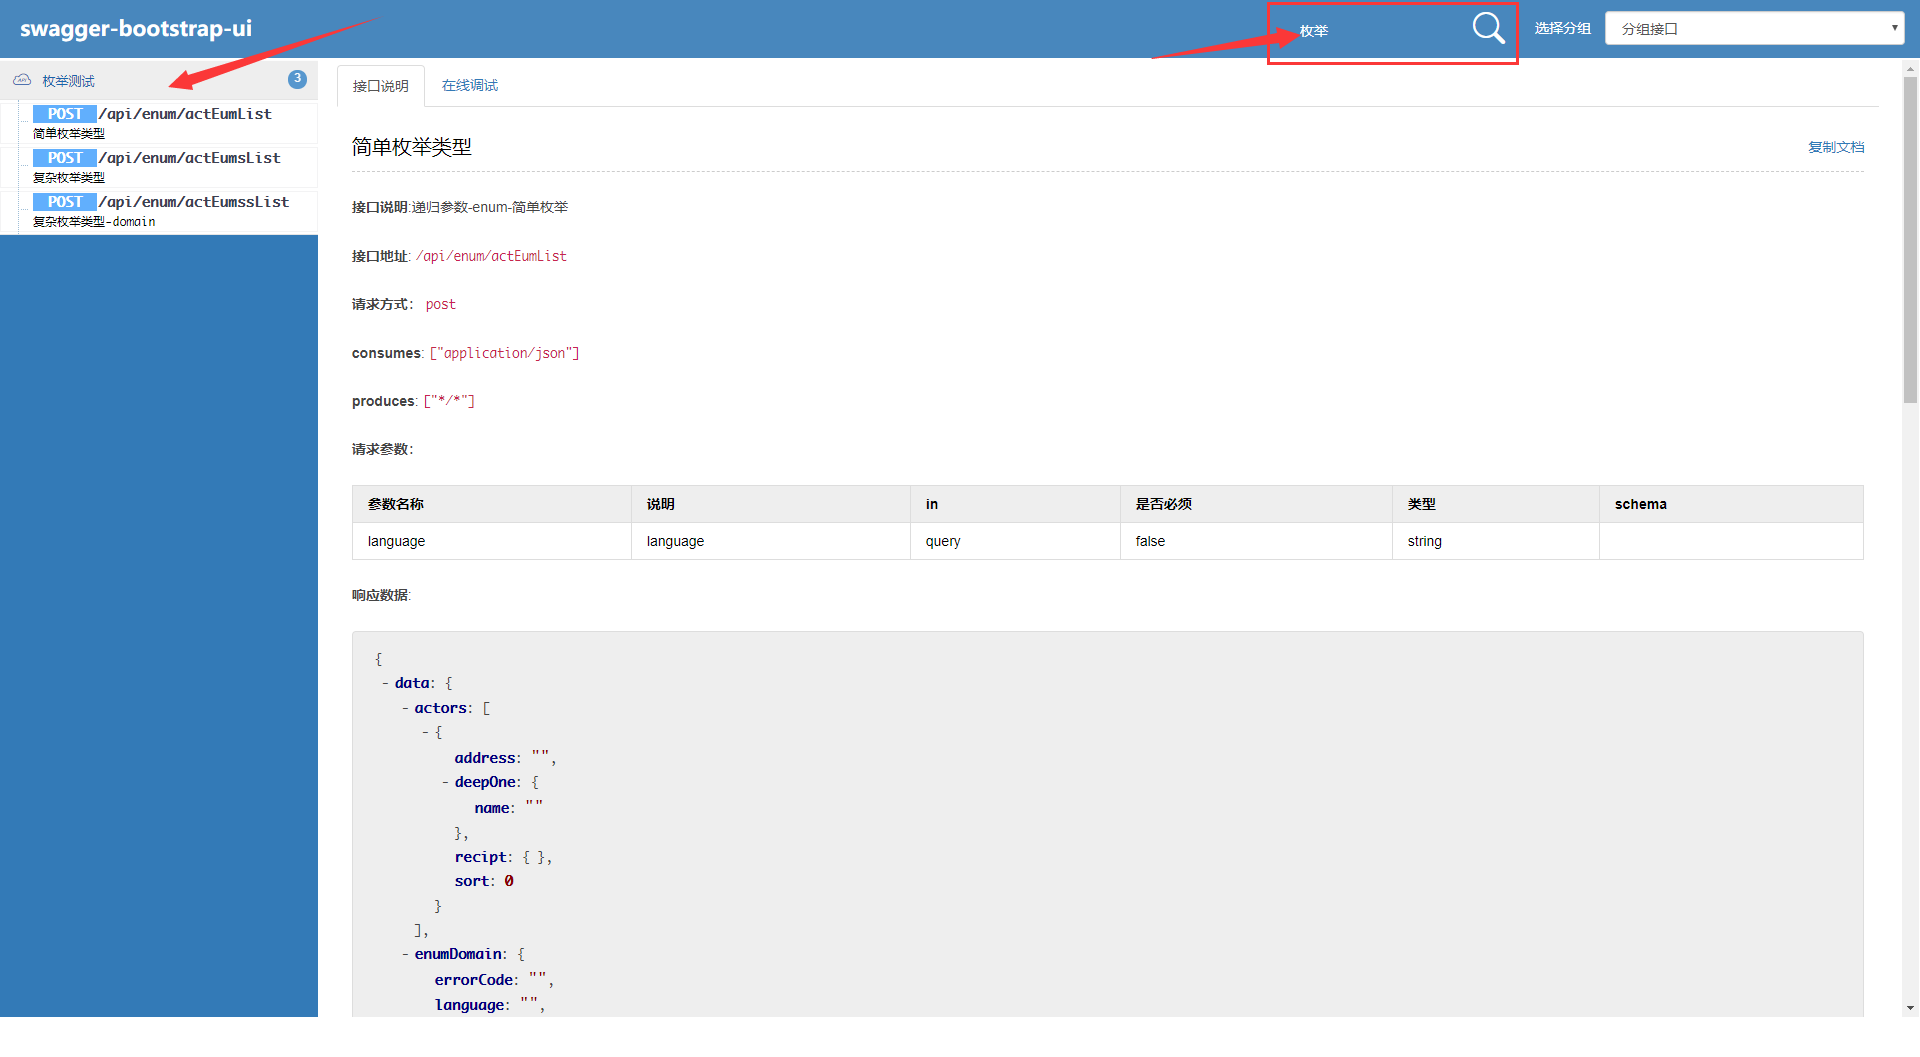Select the 接口说明 tab
The image size is (1920, 1057).
pyautogui.click(x=381, y=86)
